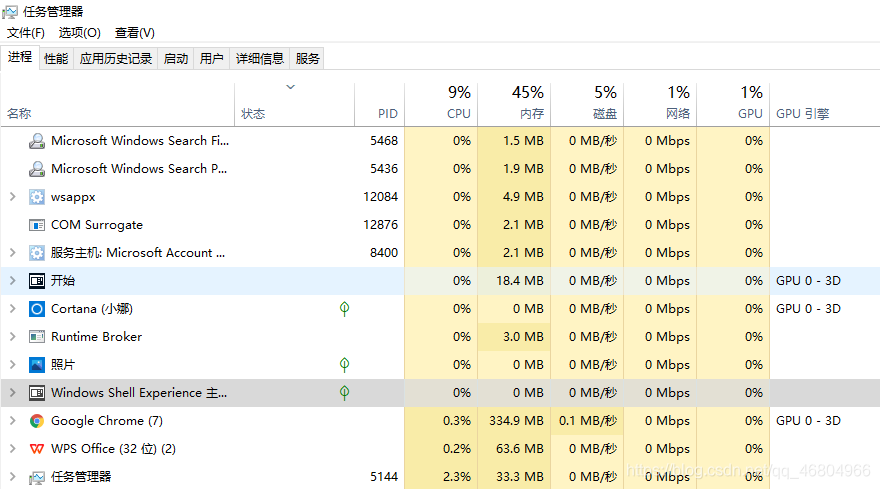Image resolution: width=880 pixels, height=489 pixels.
Task: Click Cortana's GPU 0 - 3D cell
Action: pos(808,309)
